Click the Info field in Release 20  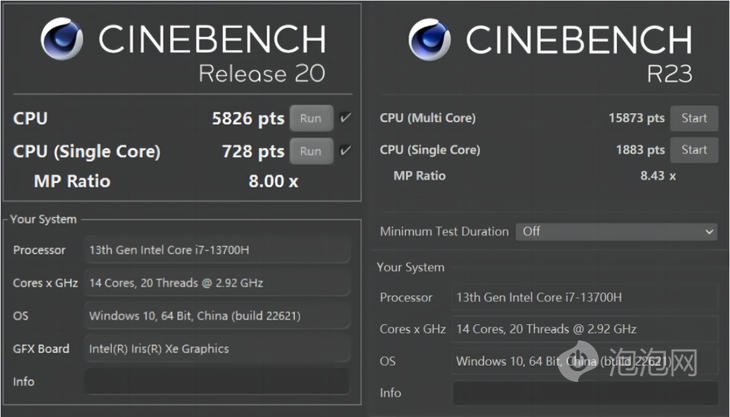(216, 382)
